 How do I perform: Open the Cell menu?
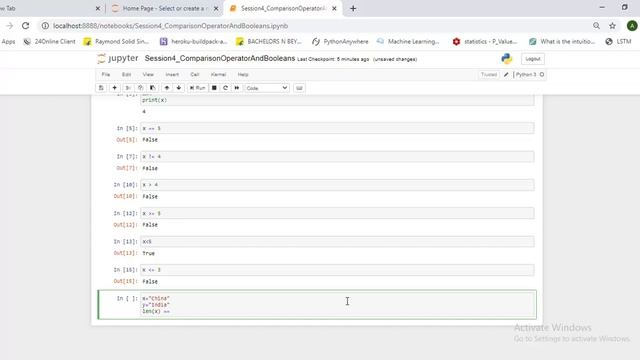195,74
